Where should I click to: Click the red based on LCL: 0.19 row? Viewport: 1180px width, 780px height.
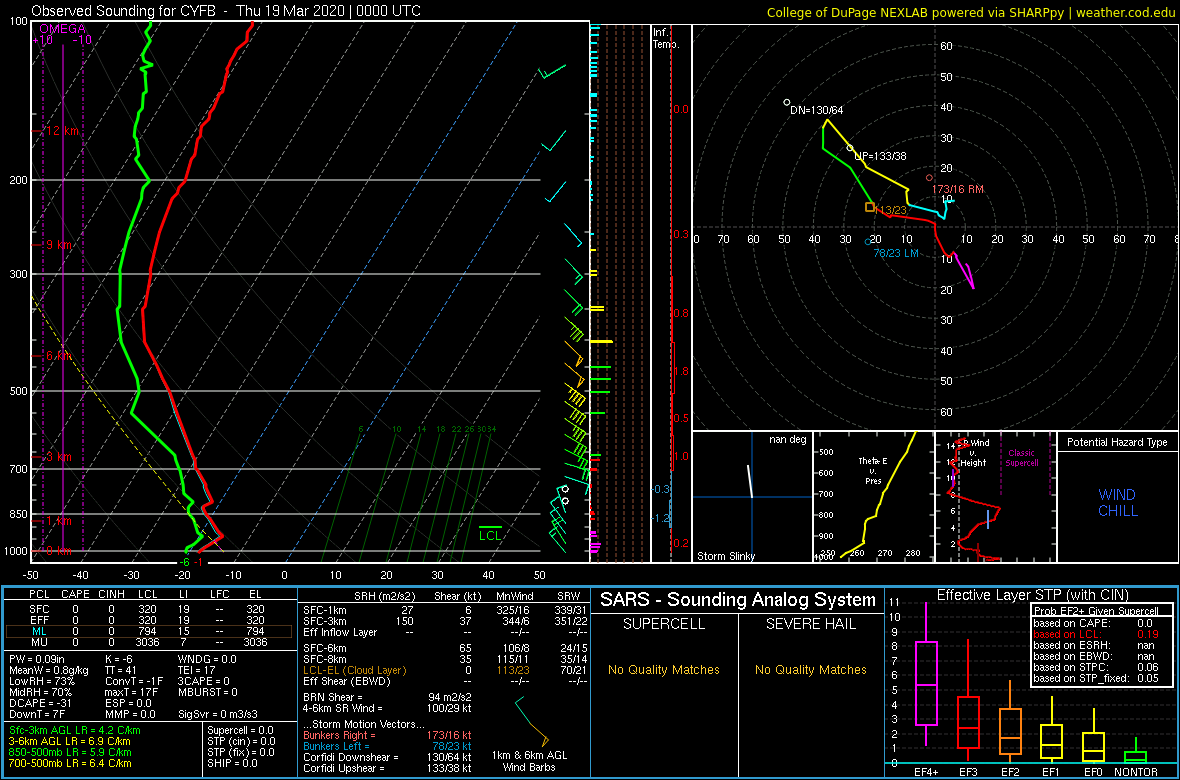tap(1096, 635)
